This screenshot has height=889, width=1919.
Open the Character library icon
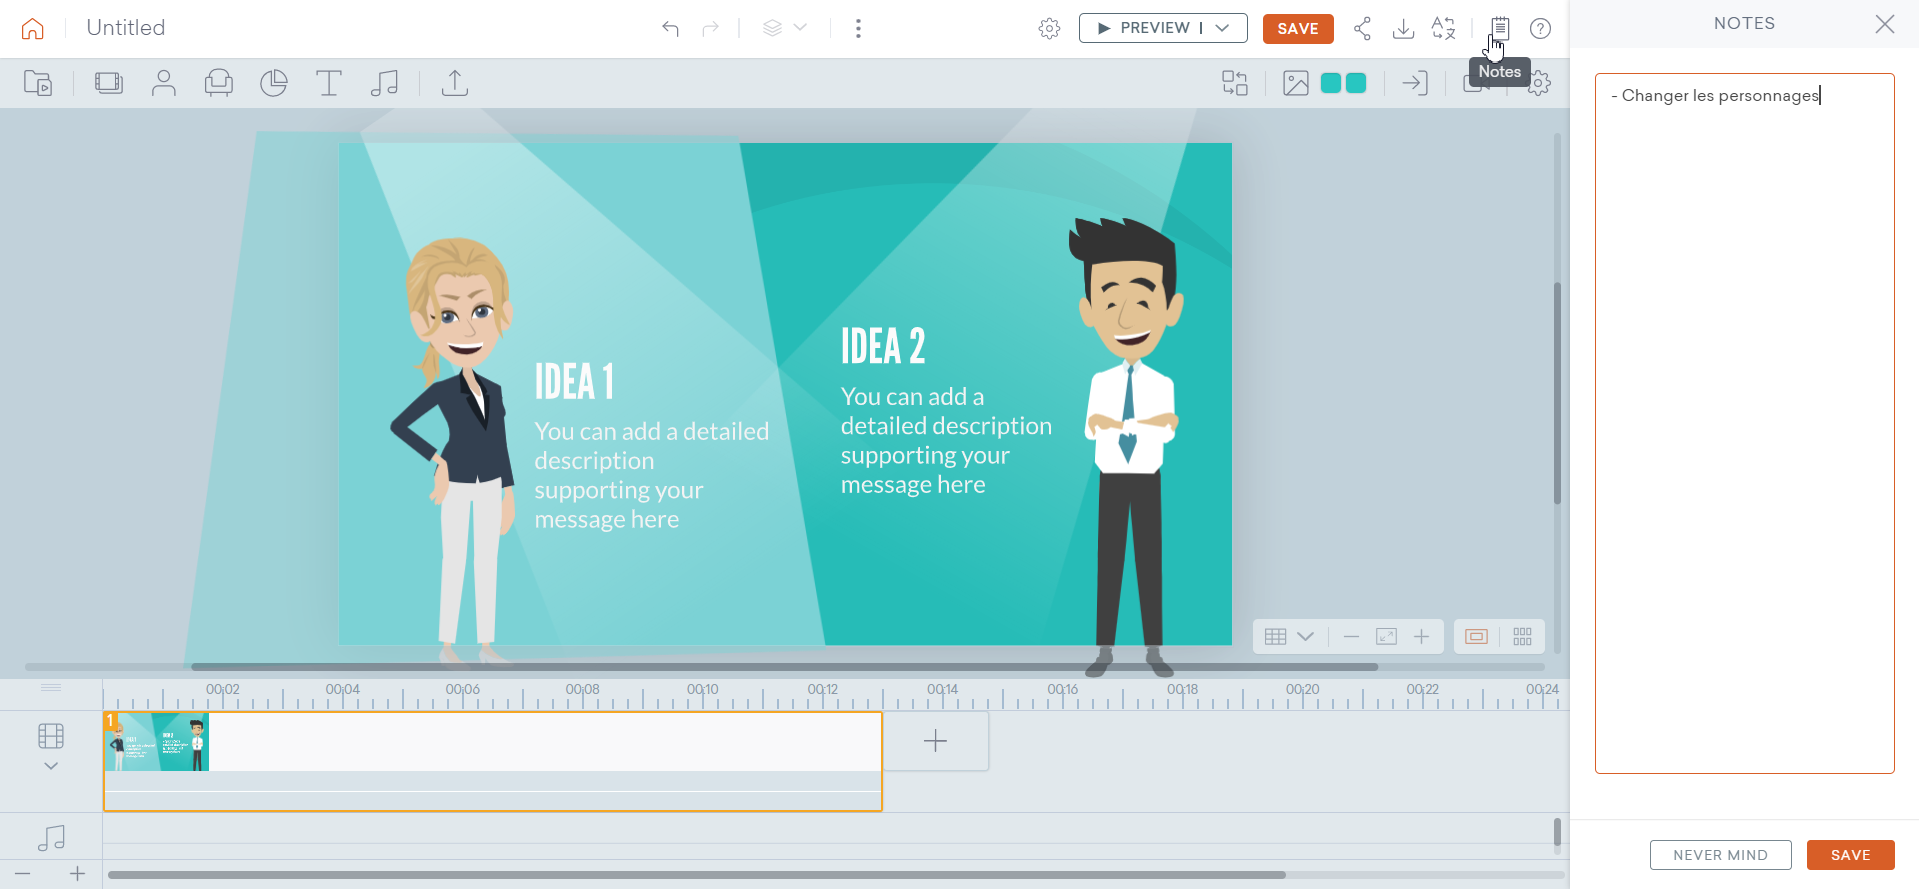click(x=163, y=83)
